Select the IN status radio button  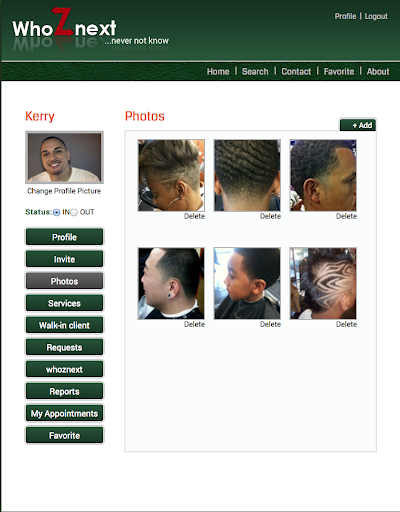(57, 212)
